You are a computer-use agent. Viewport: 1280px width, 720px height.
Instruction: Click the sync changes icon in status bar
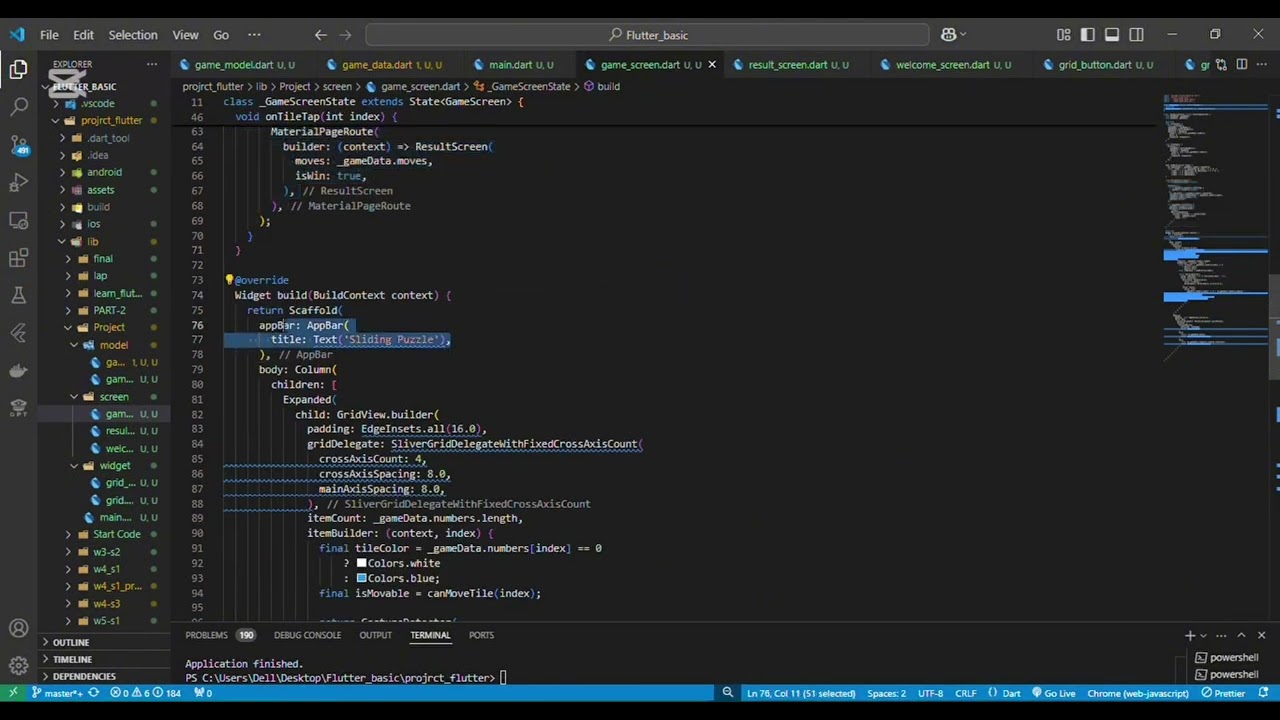pyautogui.click(x=93, y=693)
